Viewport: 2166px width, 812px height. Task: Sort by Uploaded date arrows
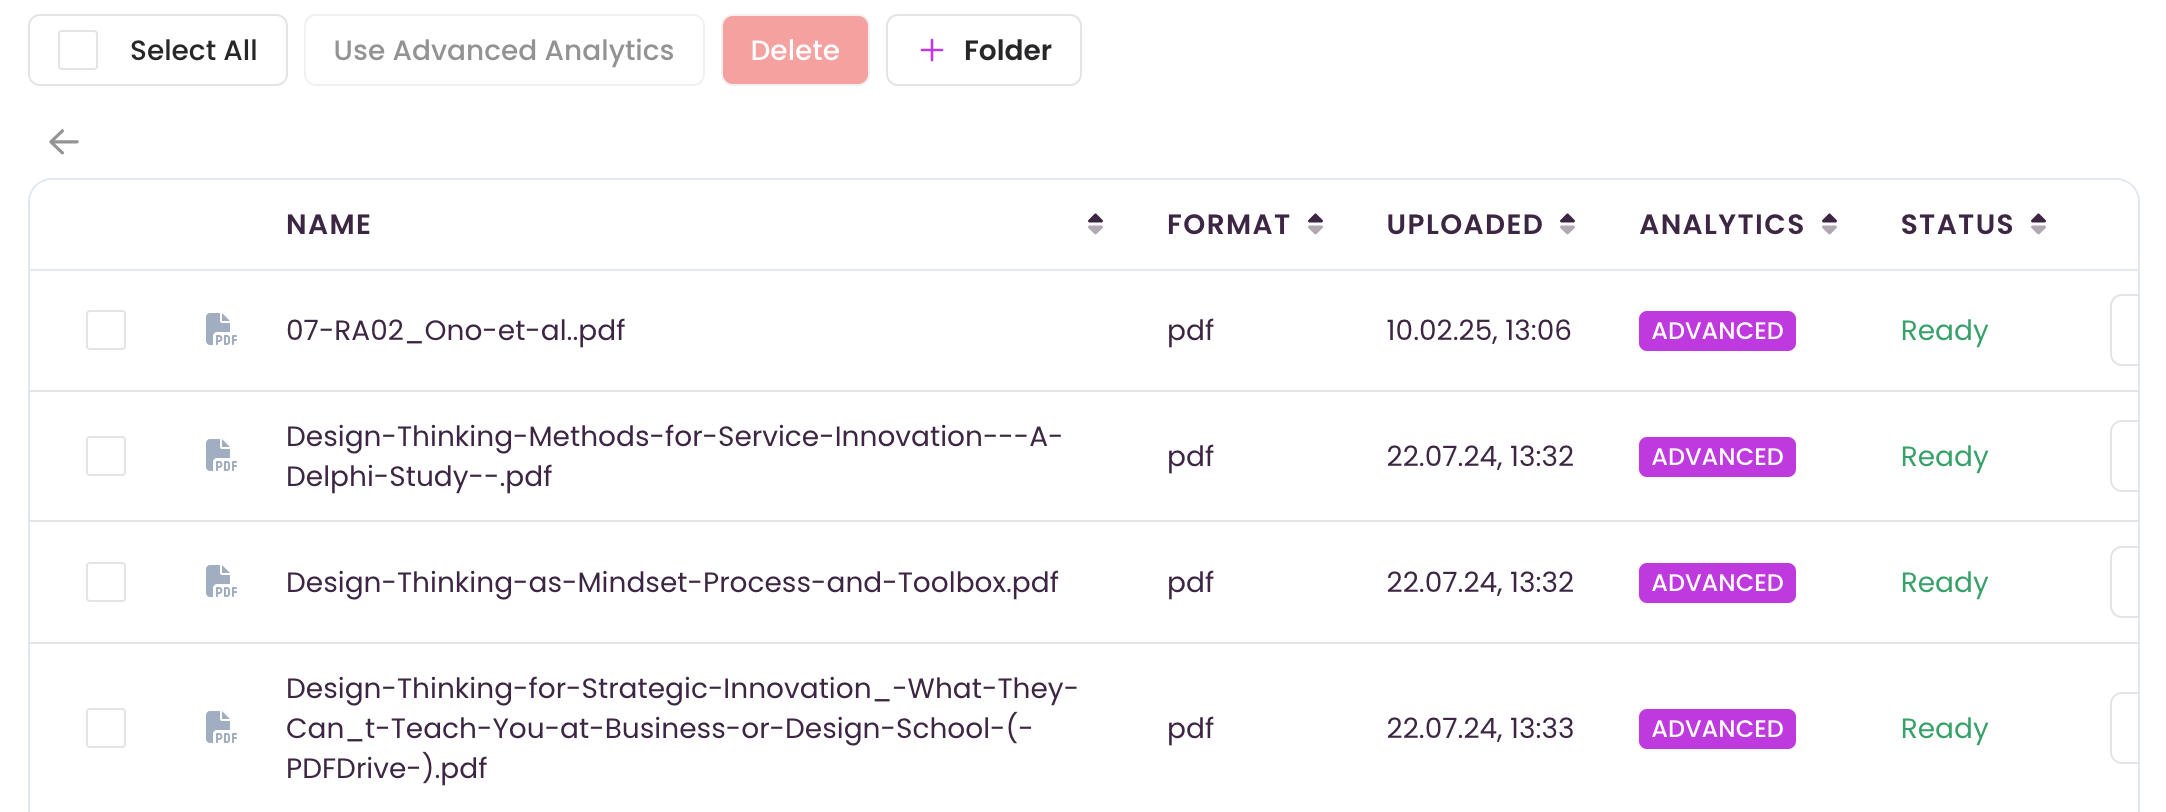[1567, 224]
